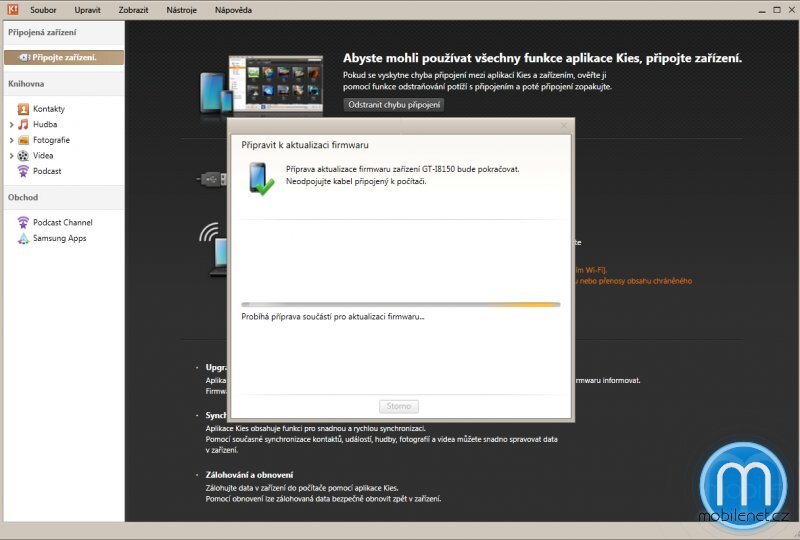The width and height of the screenshot is (800, 540).
Task: Click the firmware preparation progress bar
Action: tap(400, 304)
